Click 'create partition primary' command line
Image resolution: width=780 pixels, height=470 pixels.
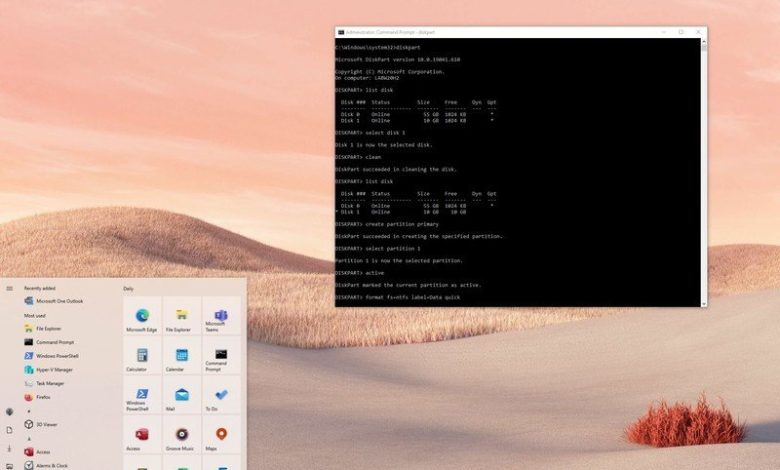[x=387, y=224]
